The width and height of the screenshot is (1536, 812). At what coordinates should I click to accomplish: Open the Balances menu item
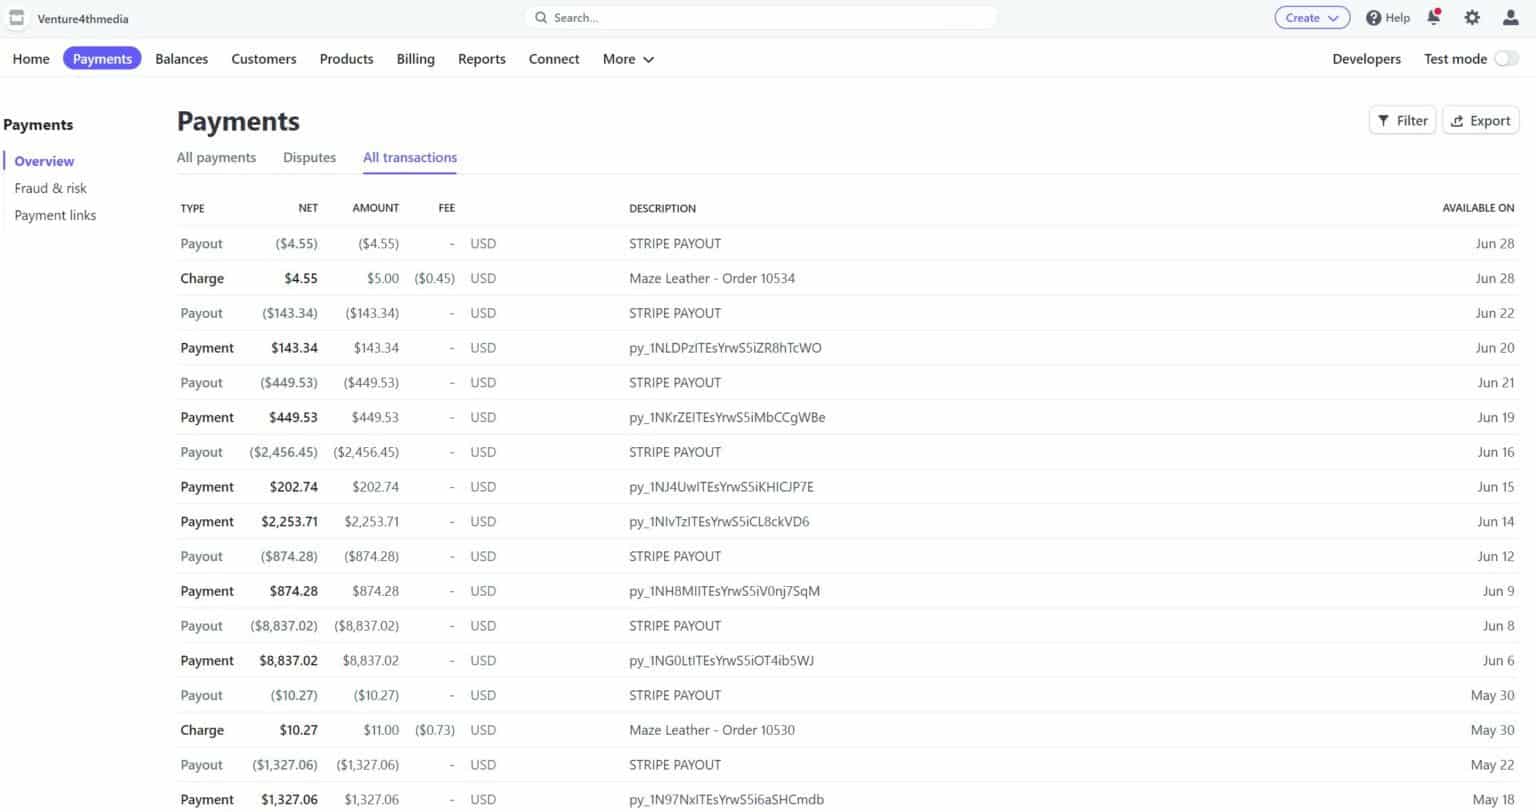(x=182, y=59)
